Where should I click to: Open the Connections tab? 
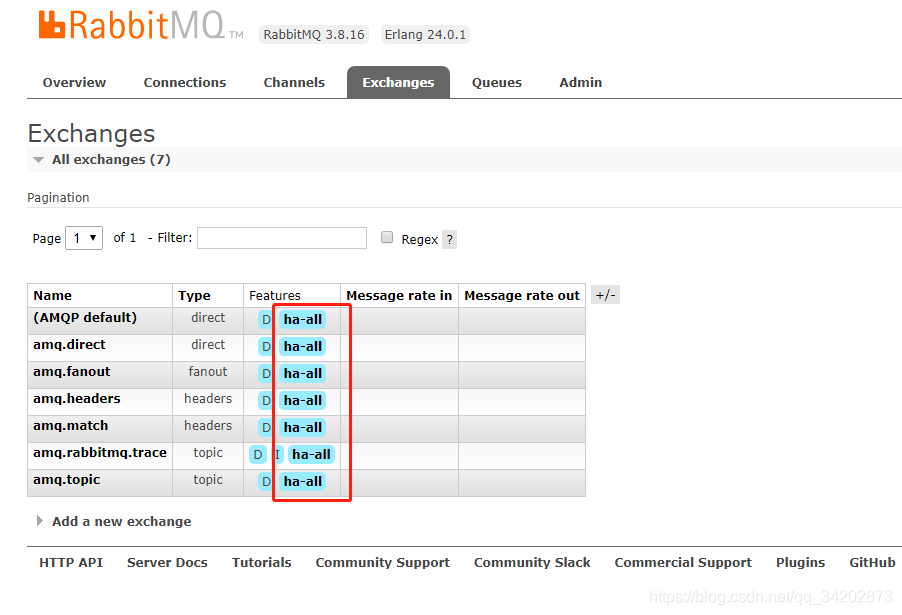185,82
